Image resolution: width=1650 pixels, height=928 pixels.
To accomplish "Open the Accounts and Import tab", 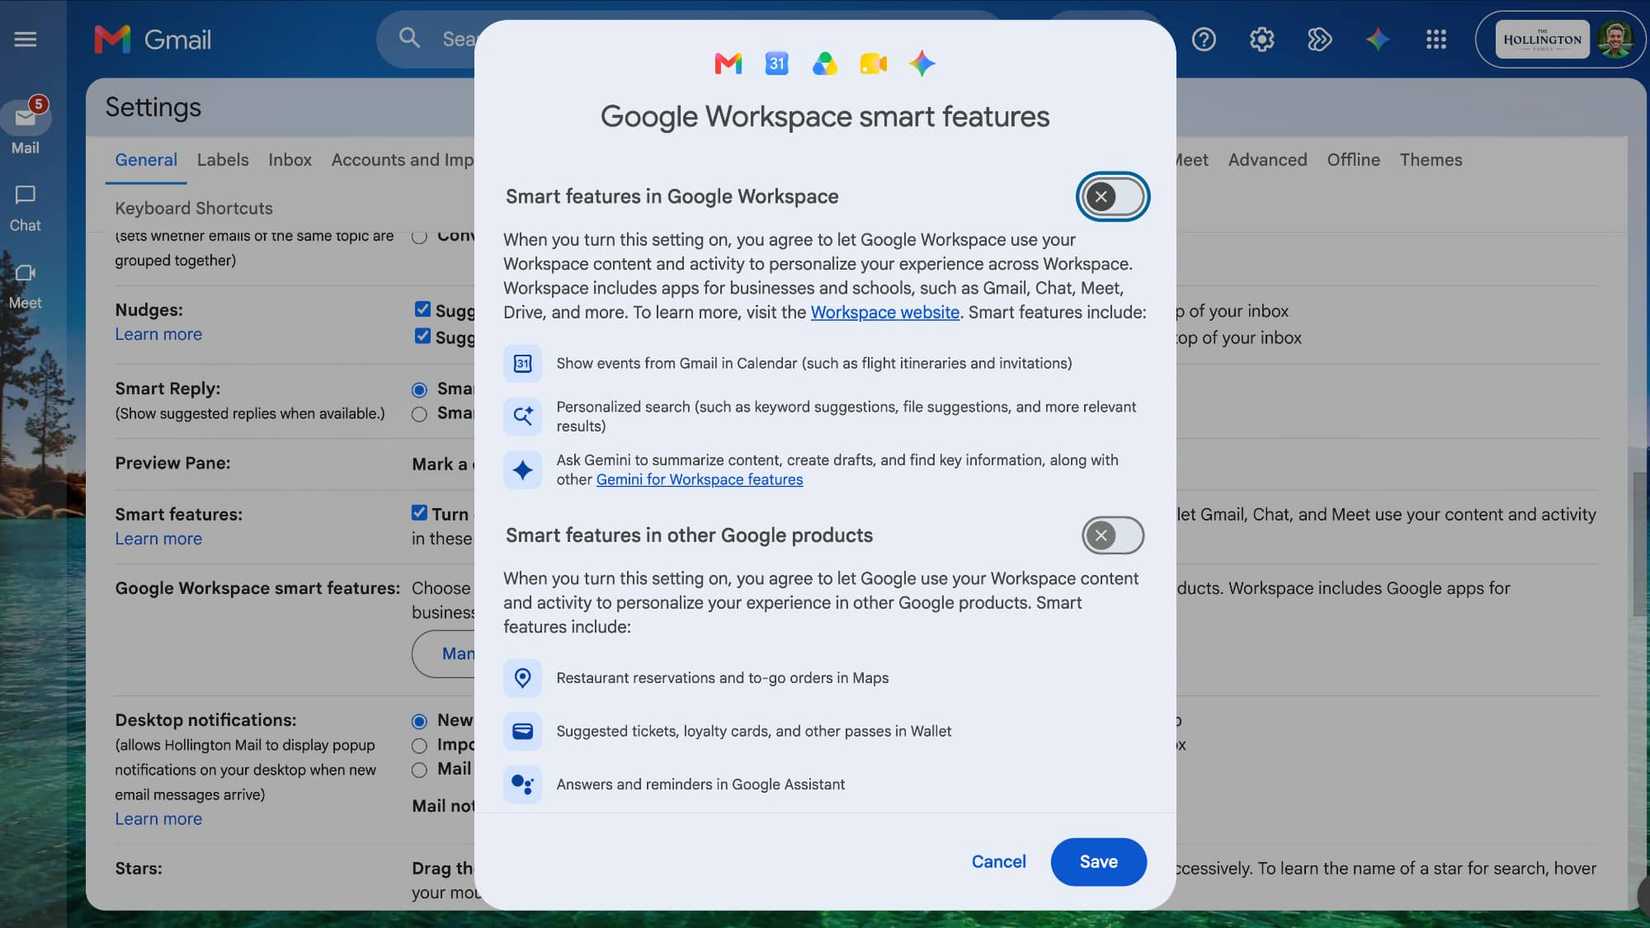I will tap(402, 160).
